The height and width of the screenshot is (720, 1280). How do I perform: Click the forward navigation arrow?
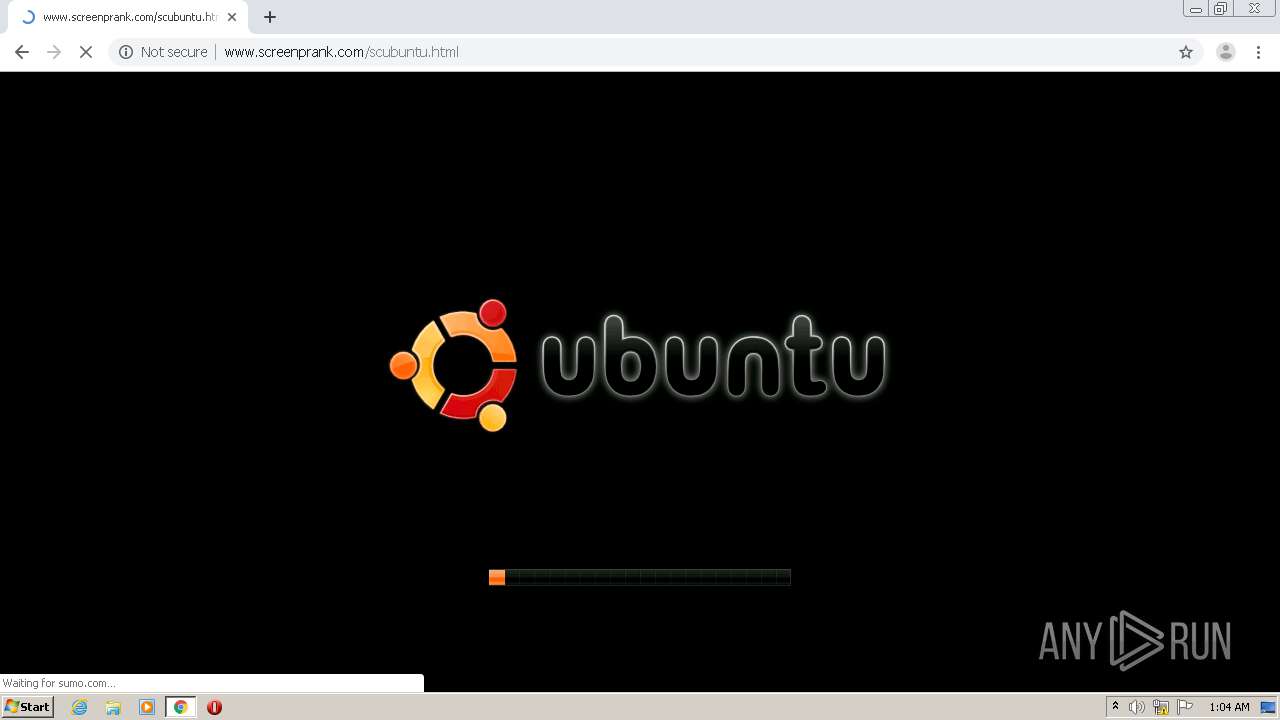click(x=54, y=52)
